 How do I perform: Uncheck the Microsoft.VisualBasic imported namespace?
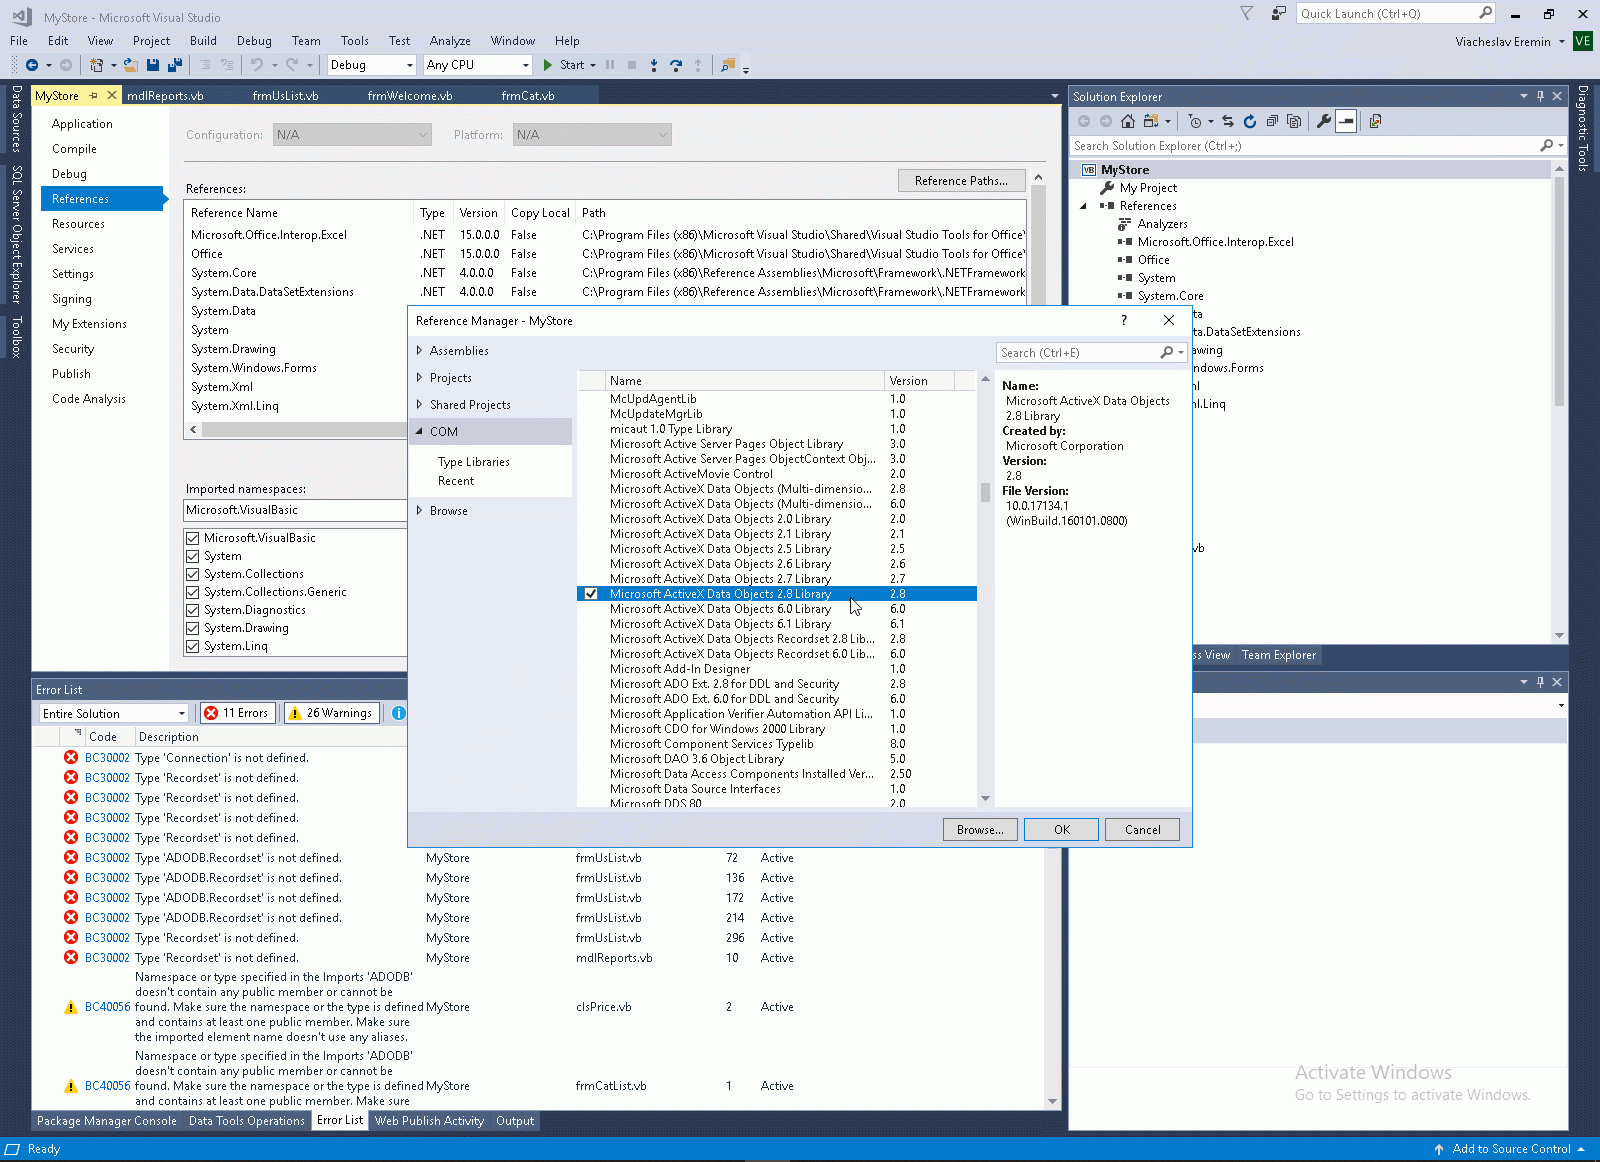point(193,538)
